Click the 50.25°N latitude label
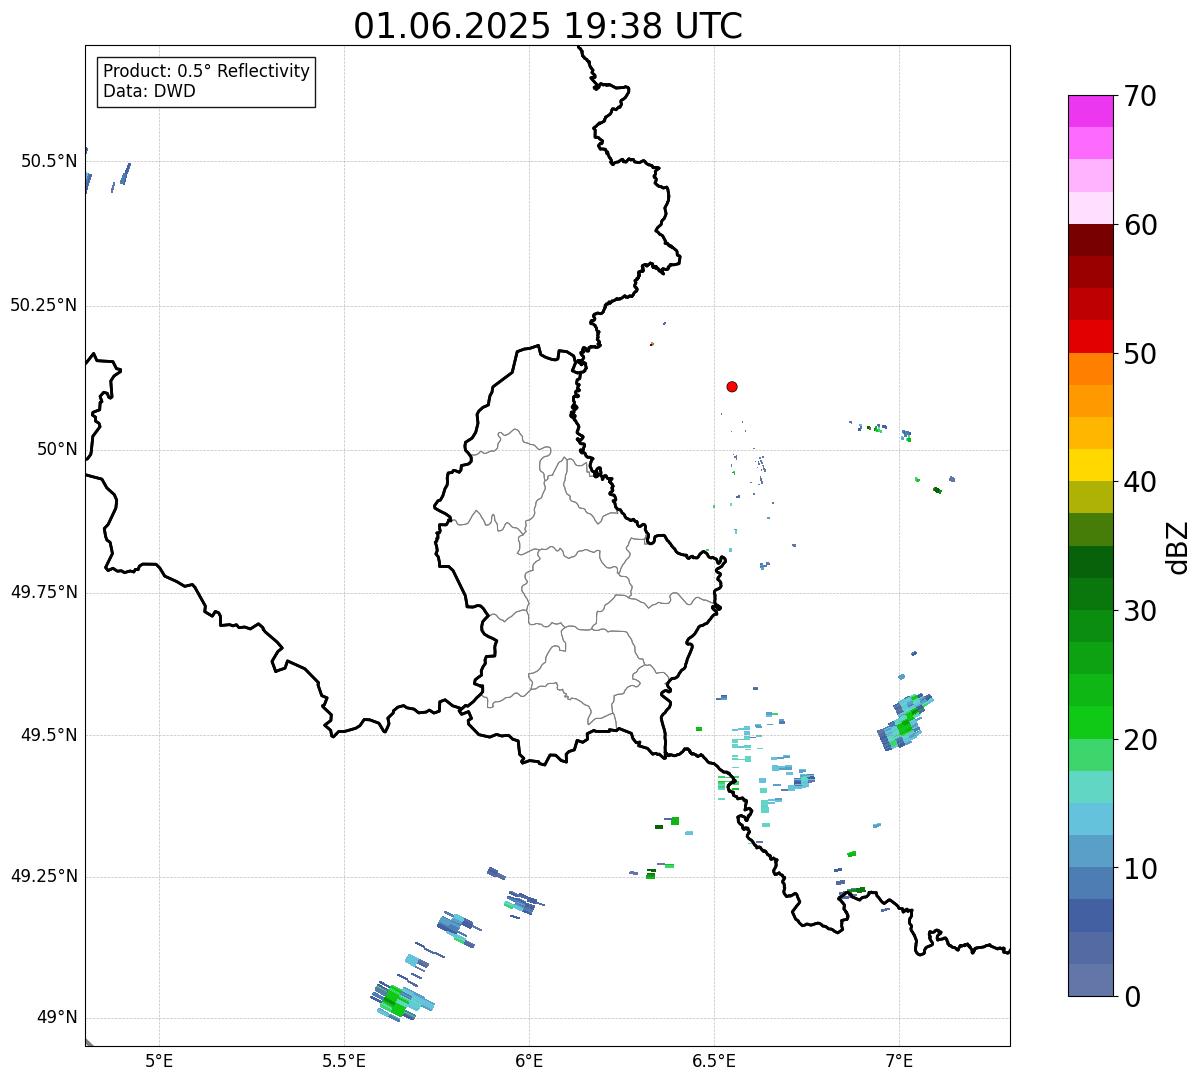This screenshot has height=1081, width=1202. click(x=44, y=305)
